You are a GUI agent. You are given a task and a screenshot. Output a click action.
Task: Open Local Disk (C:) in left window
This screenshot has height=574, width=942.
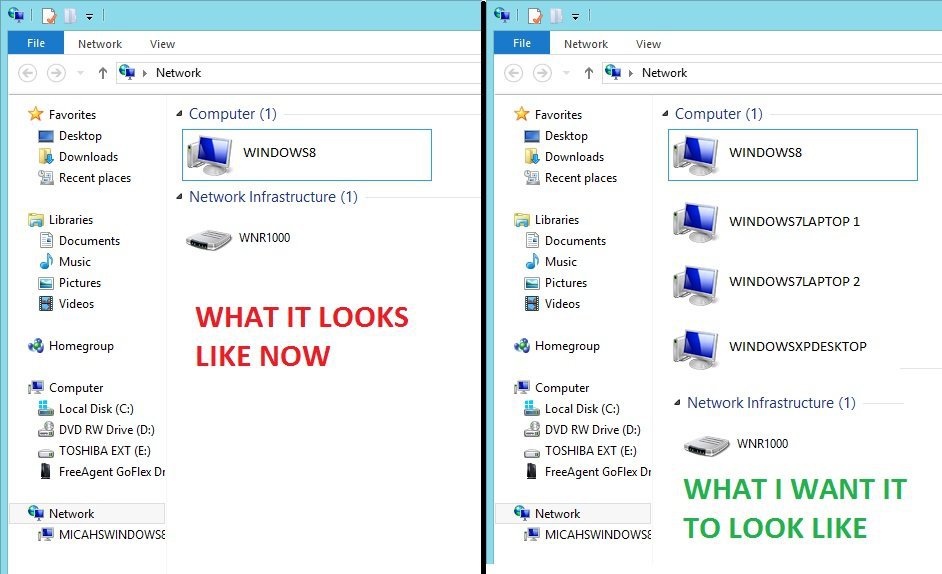pos(86,409)
